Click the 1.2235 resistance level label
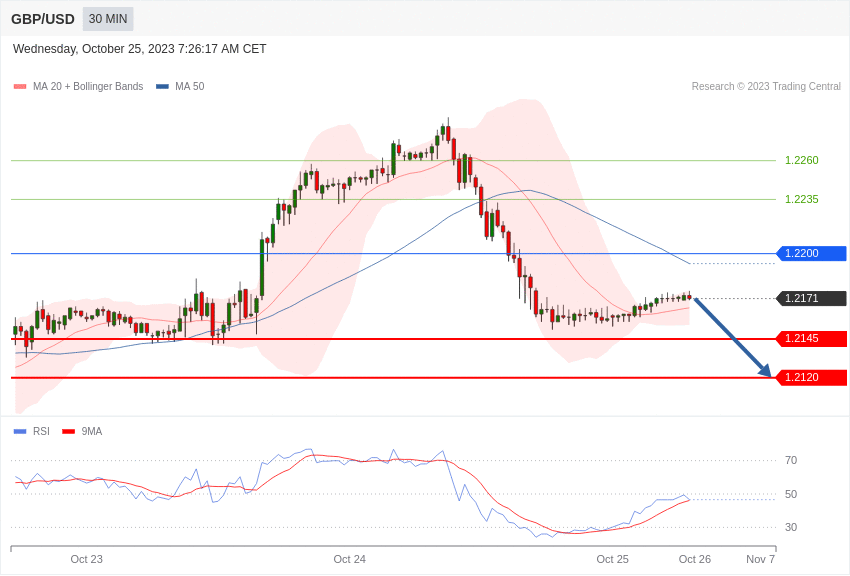Viewport: 850px width, 576px height. [802, 199]
